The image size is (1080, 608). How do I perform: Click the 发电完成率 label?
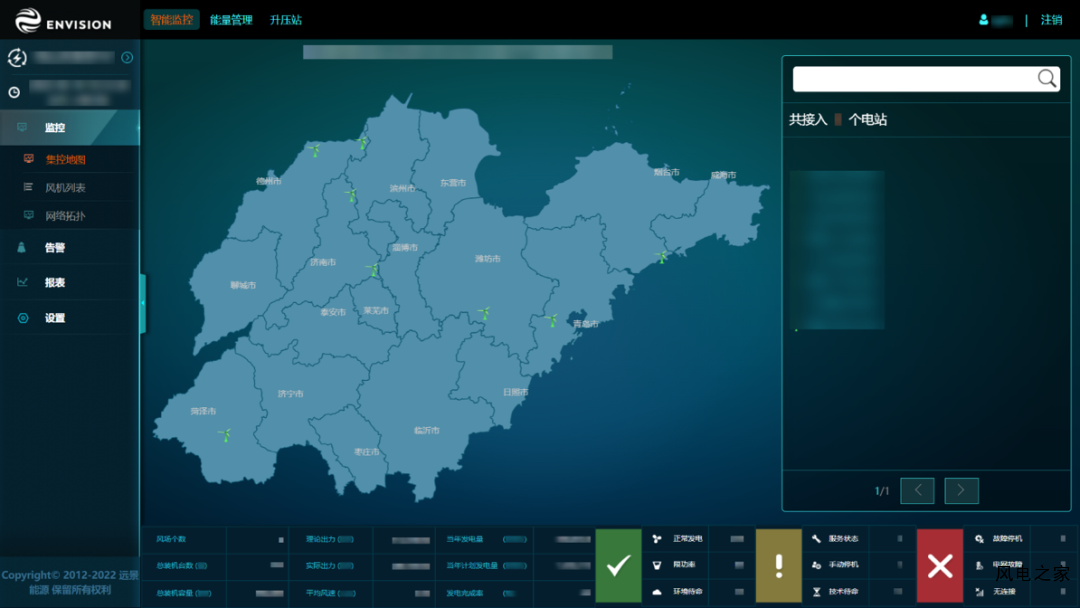pyautogui.click(x=465, y=593)
